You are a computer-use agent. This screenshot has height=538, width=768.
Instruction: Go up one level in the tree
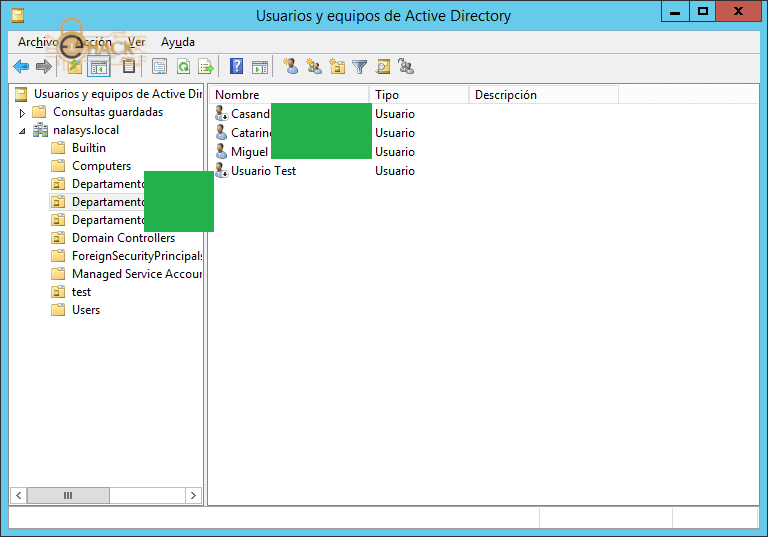click(x=74, y=66)
